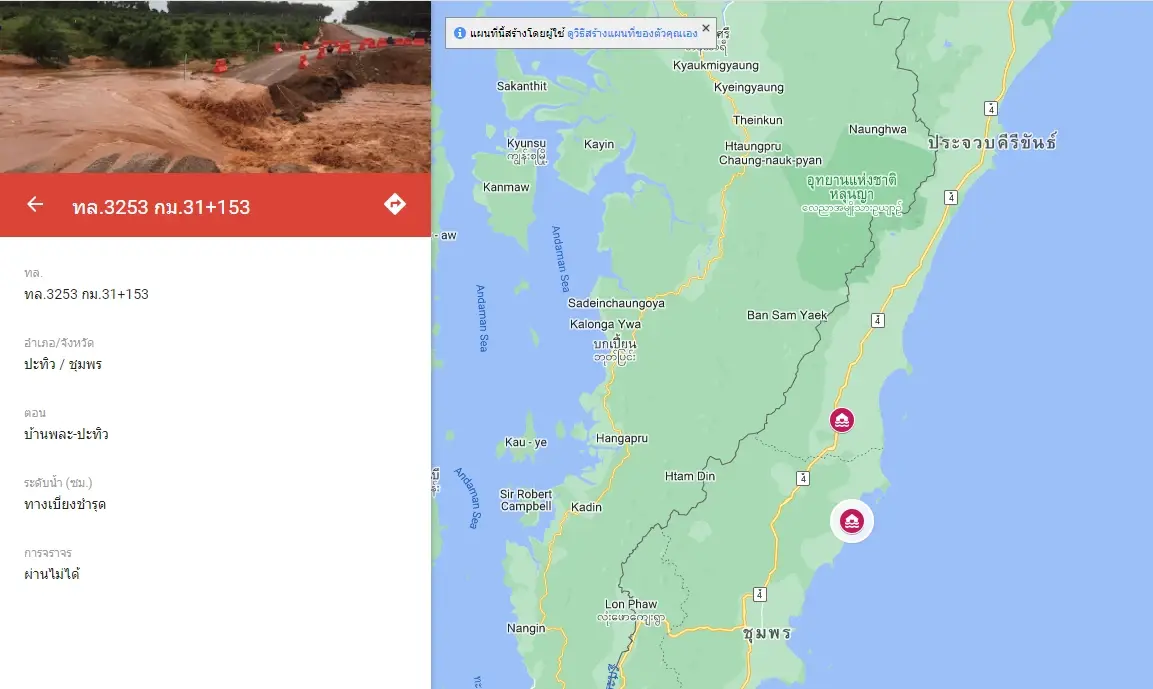1153x689 pixels.
Task: Select the ปะทิว / ชุมพร district value
Action: [63, 364]
